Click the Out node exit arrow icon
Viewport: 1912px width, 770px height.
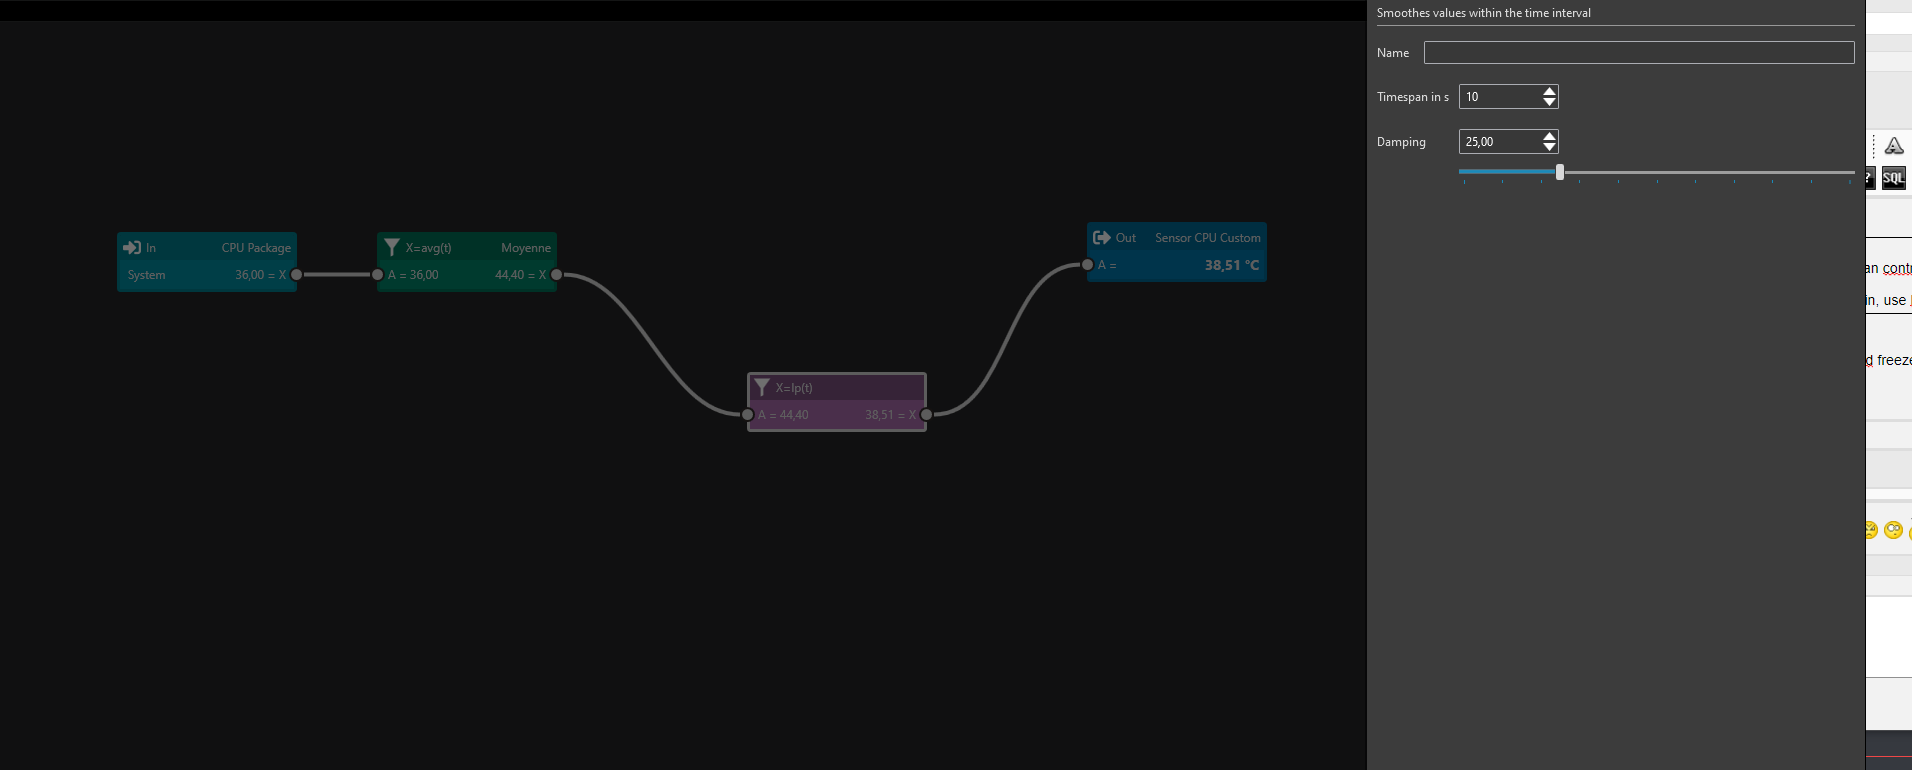pos(1102,237)
